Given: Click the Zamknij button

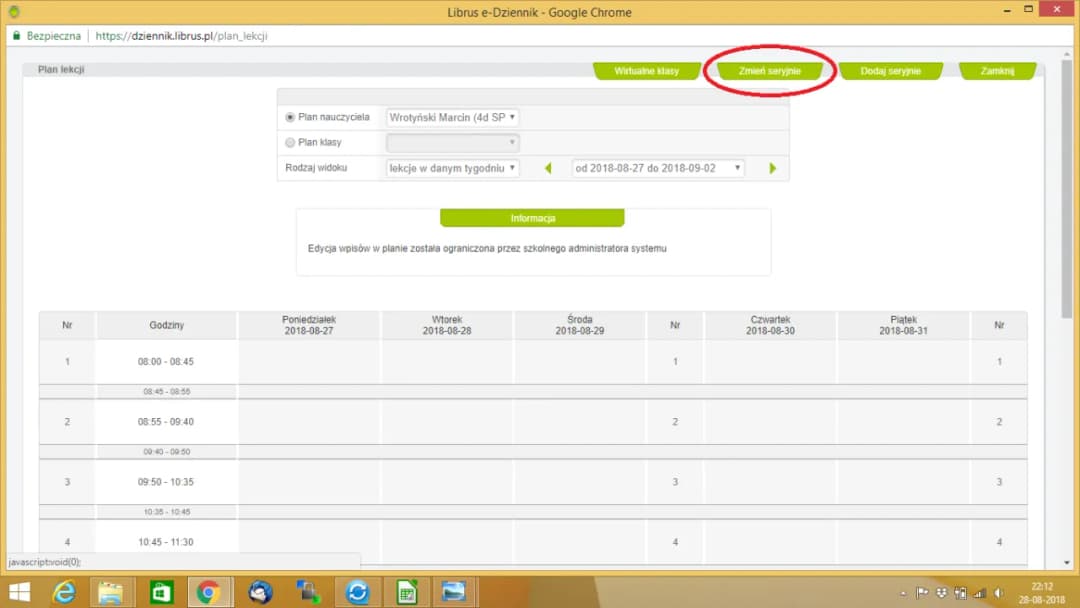Looking at the screenshot, I should tap(996, 71).
